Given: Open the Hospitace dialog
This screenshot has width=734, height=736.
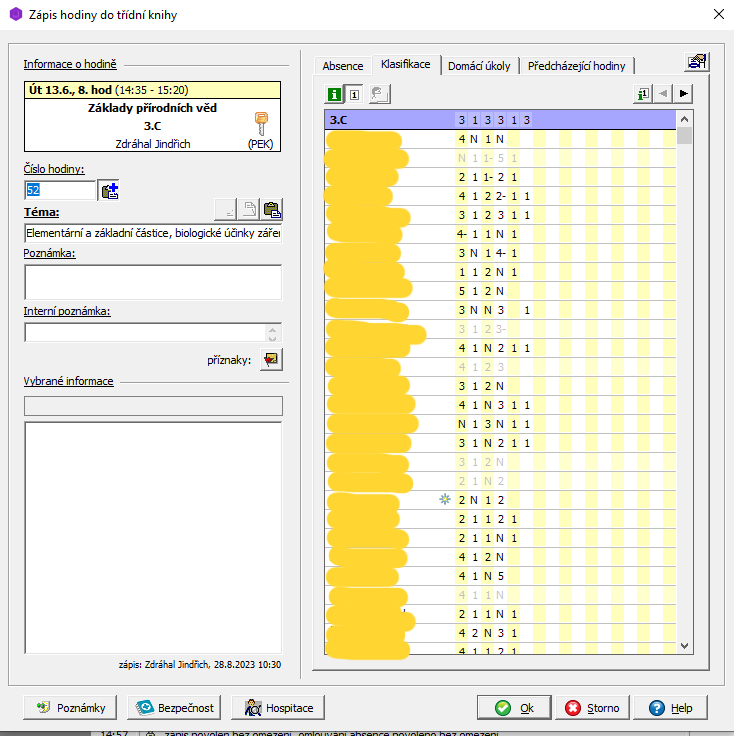Looking at the screenshot, I should 277,708.
